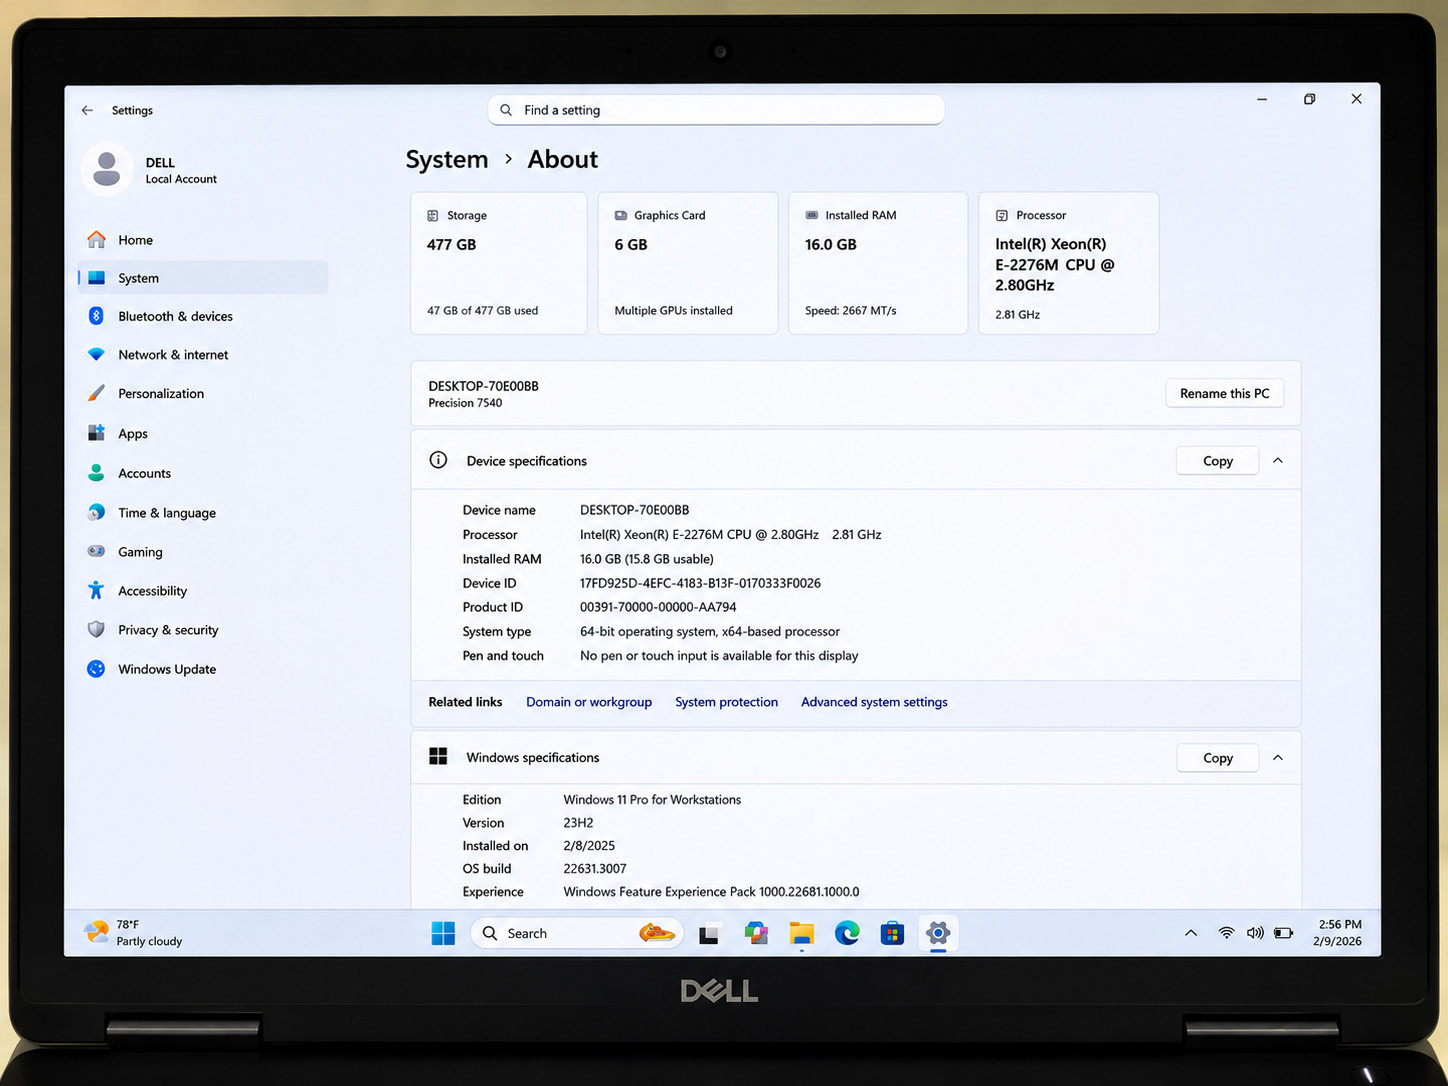
Task: Click the Accessibility figure icon
Action: click(x=96, y=590)
